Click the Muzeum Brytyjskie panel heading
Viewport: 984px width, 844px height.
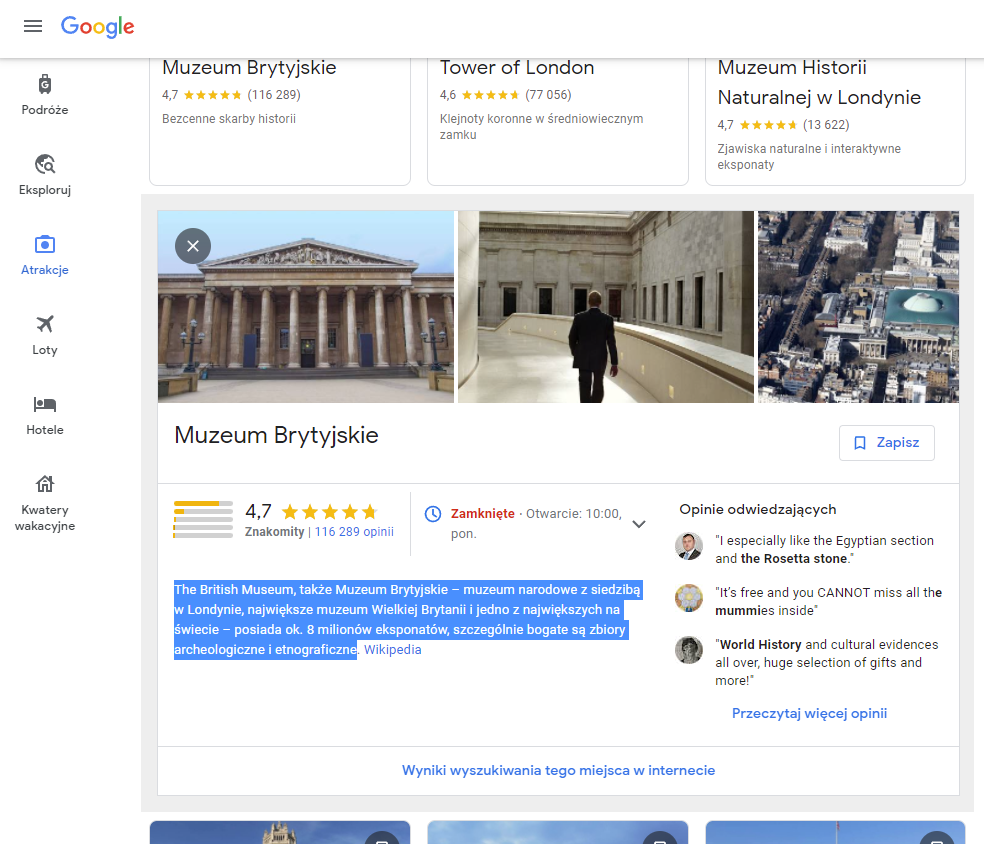coord(276,435)
